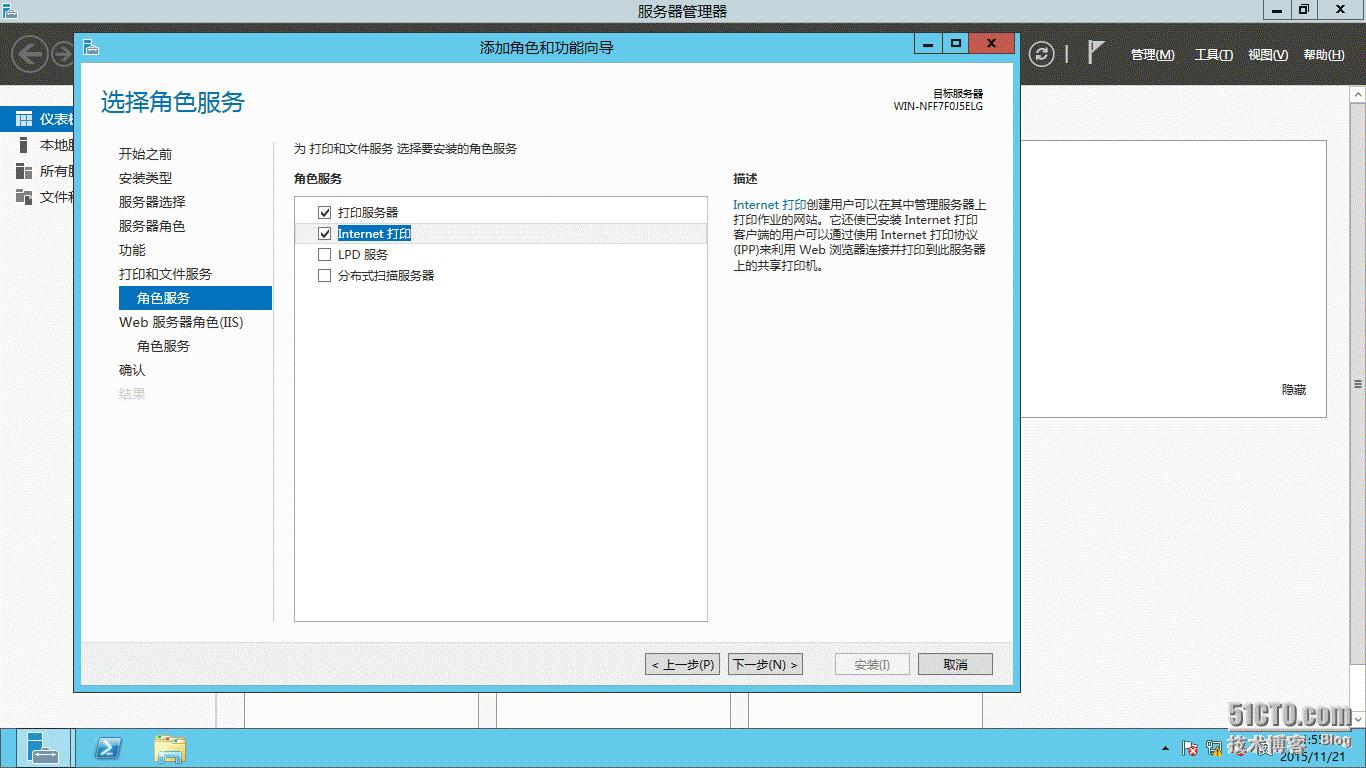This screenshot has width=1366, height=768.
Task: Open the Action Center flag in the system tray
Action: tap(1188, 748)
